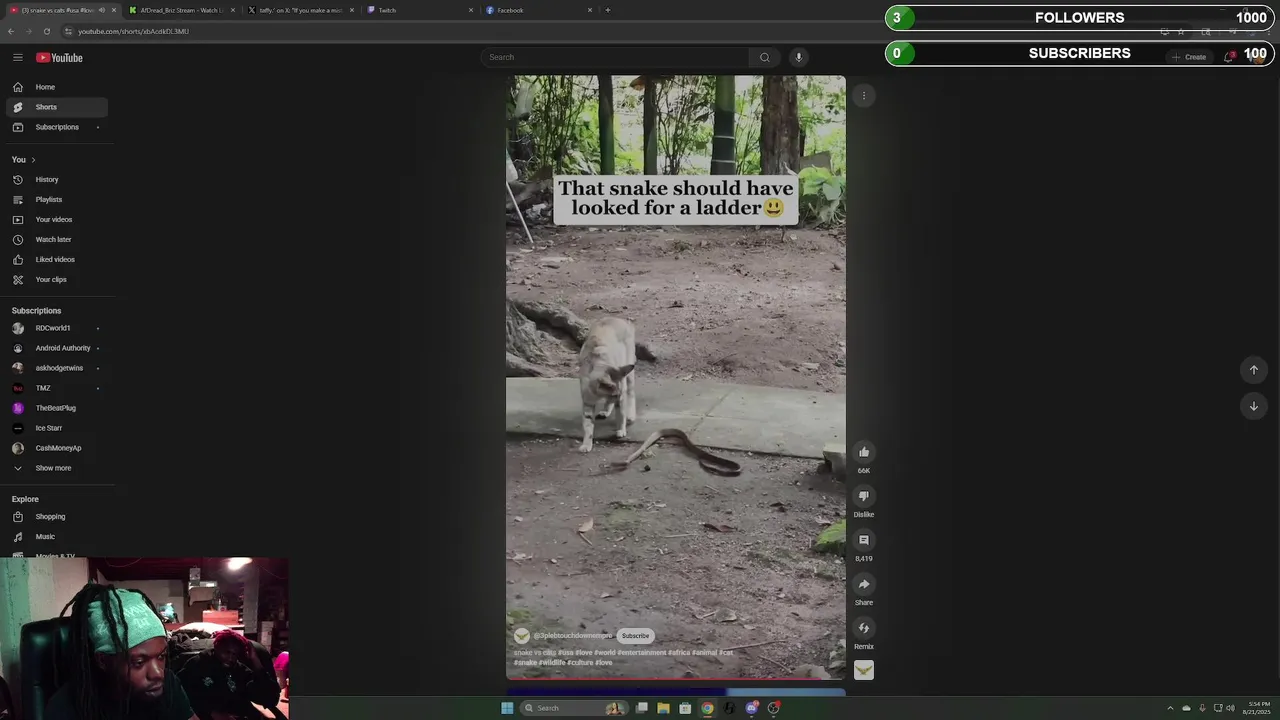The height and width of the screenshot is (720, 1280).
Task: Open the Short's sound thumbnail
Action: click(x=864, y=670)
